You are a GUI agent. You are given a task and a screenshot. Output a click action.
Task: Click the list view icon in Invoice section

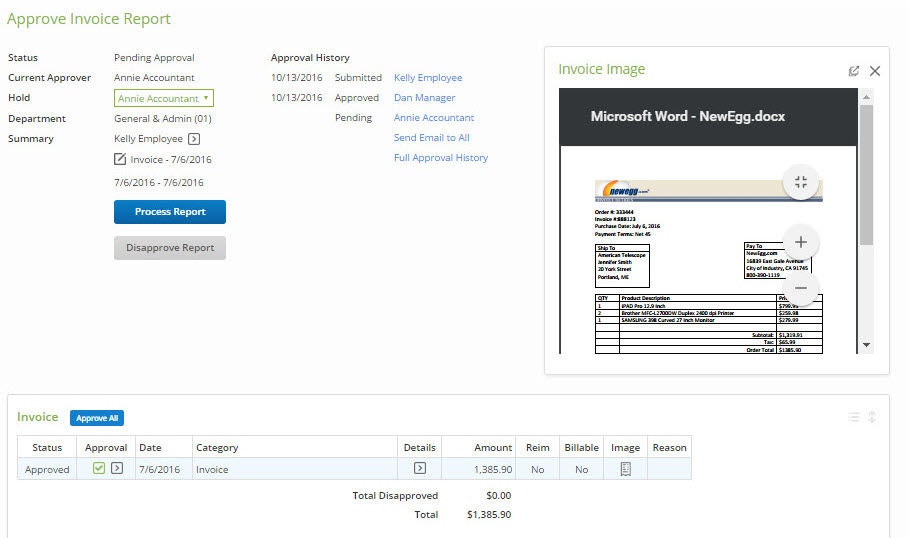pos(854,418)
